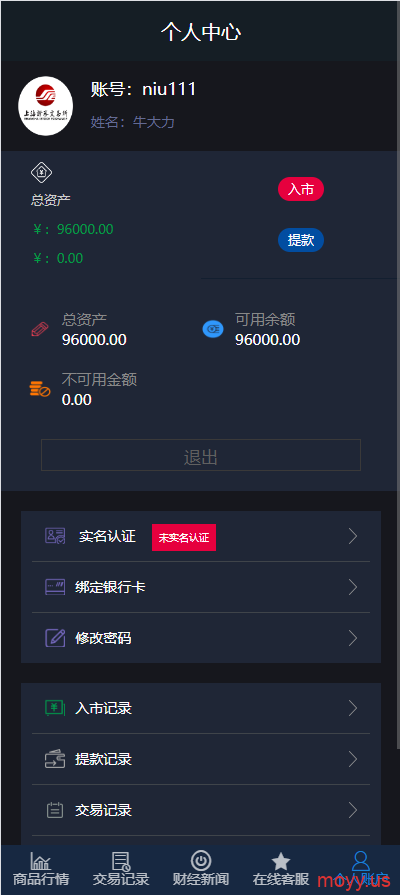400x895 pixels.
Task: Click the ID card icon for 实名认证
Action: pyautogui.click(x=55, y=536)
